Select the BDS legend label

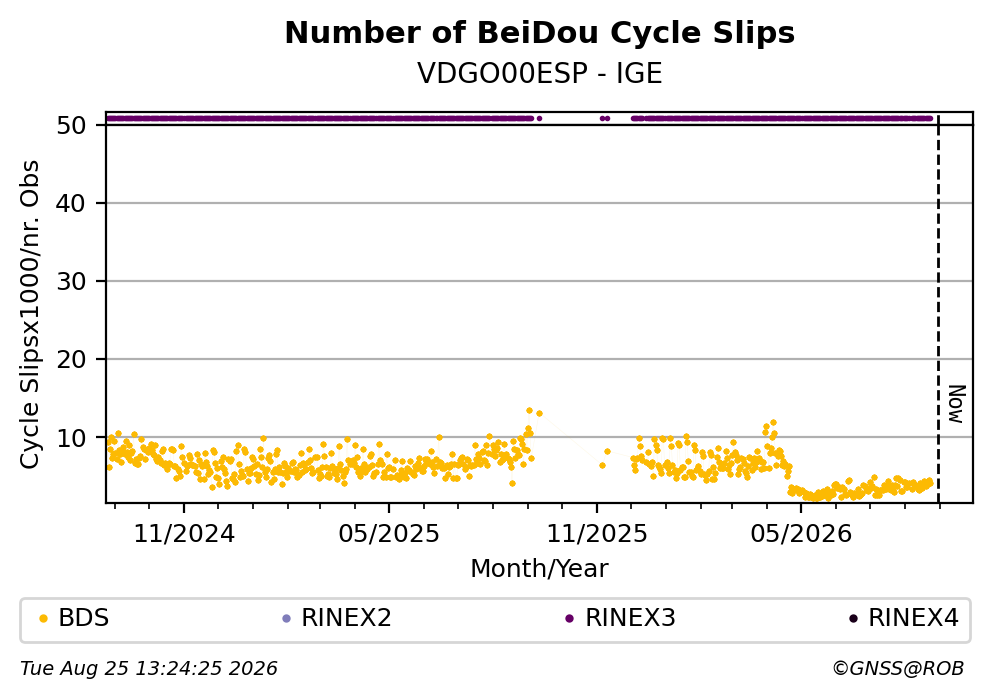pyautogui.click(x=84, y=618)
